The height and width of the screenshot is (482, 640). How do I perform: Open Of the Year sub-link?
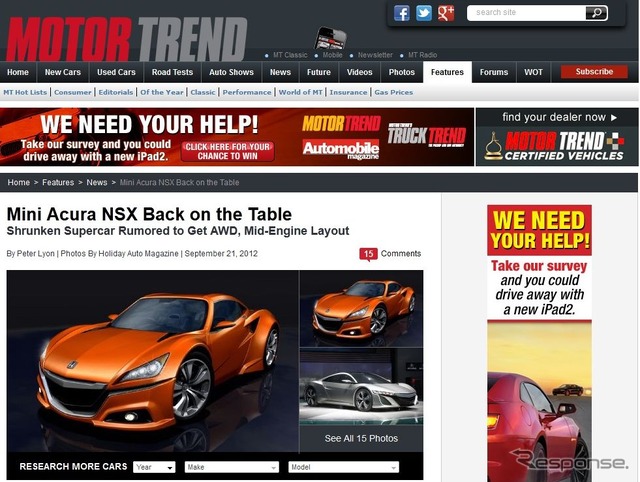coord(162,92)
